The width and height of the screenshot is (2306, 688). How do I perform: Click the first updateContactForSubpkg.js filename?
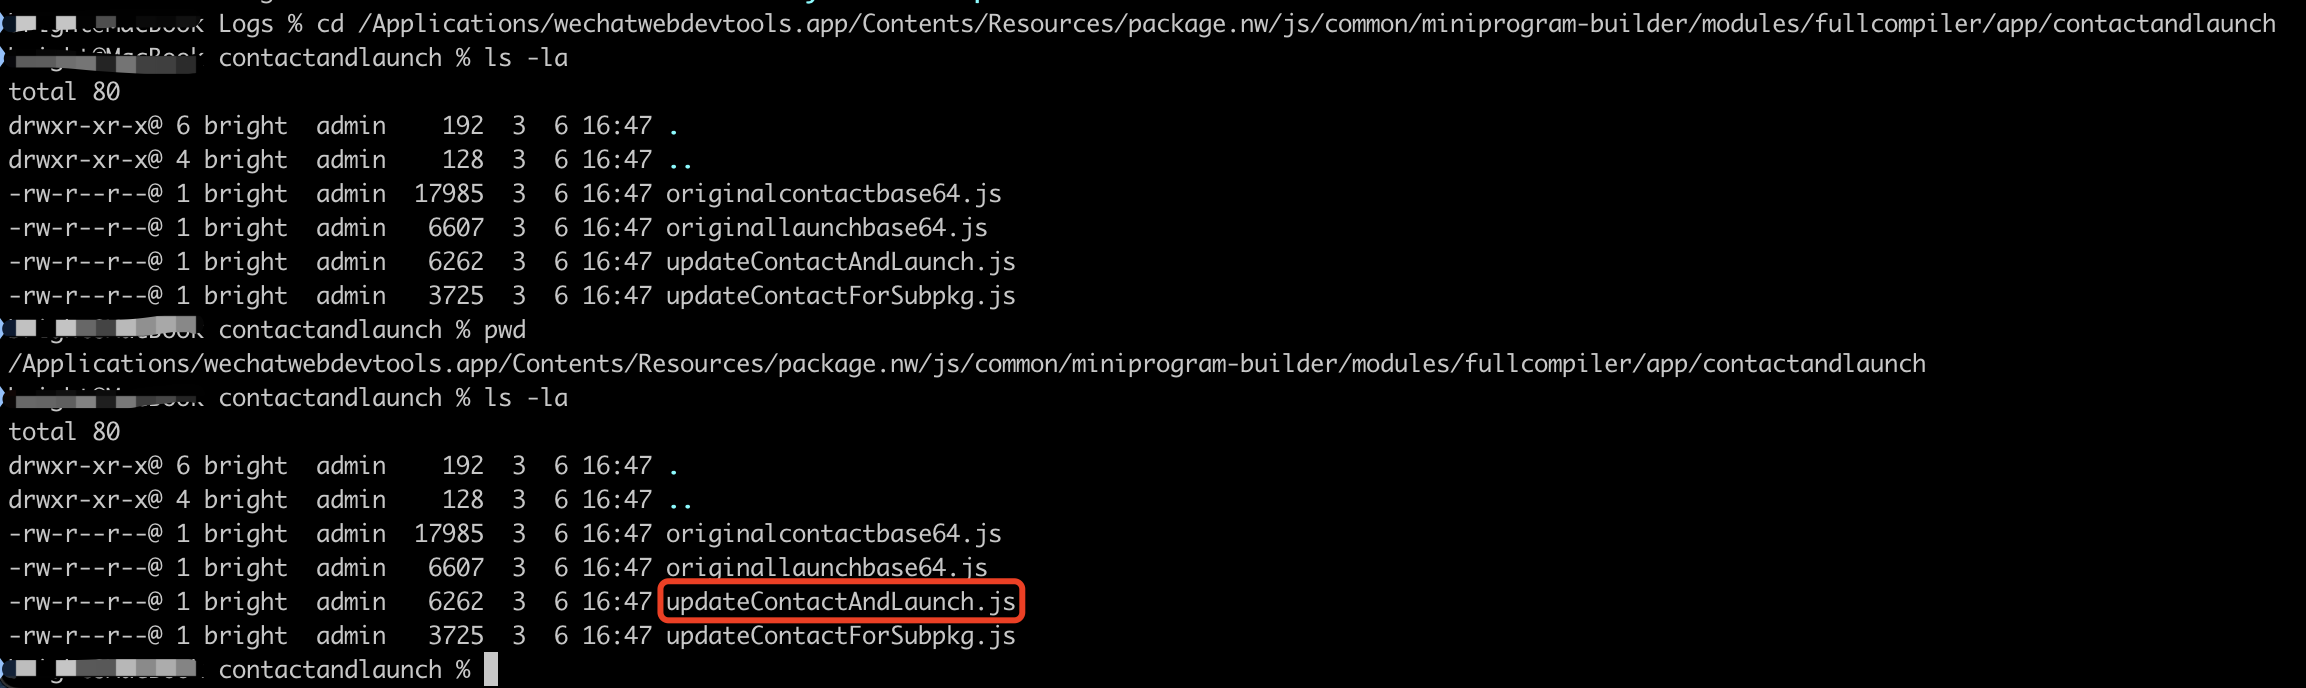coord(840,296)
